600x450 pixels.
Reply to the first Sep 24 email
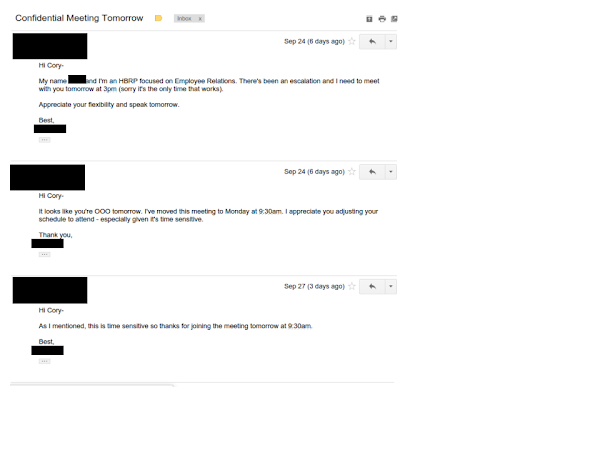point(372,41)
